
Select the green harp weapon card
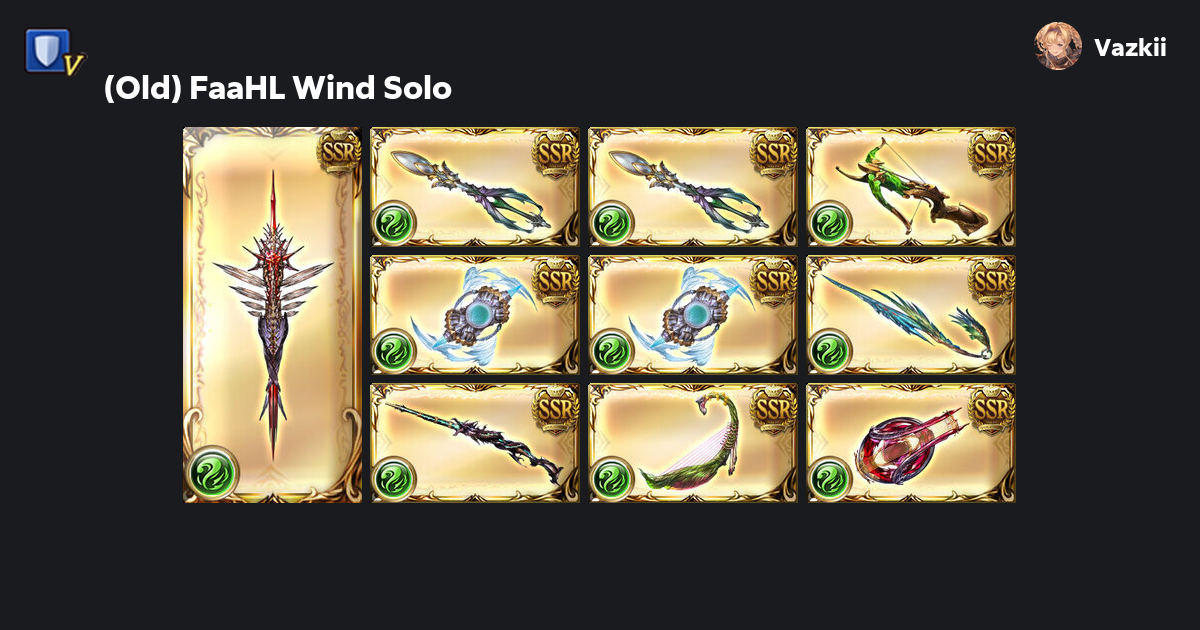click(693, 443)
